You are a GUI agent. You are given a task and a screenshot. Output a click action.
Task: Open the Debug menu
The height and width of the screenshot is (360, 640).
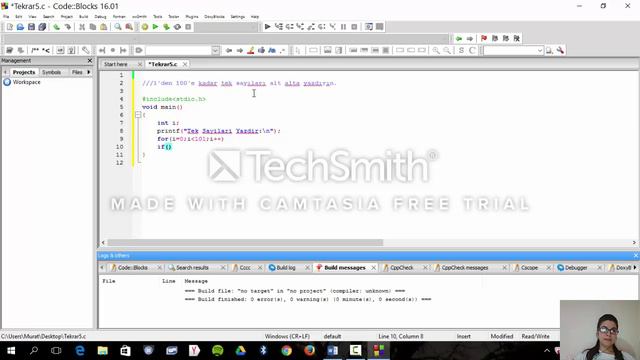(100, 17)
